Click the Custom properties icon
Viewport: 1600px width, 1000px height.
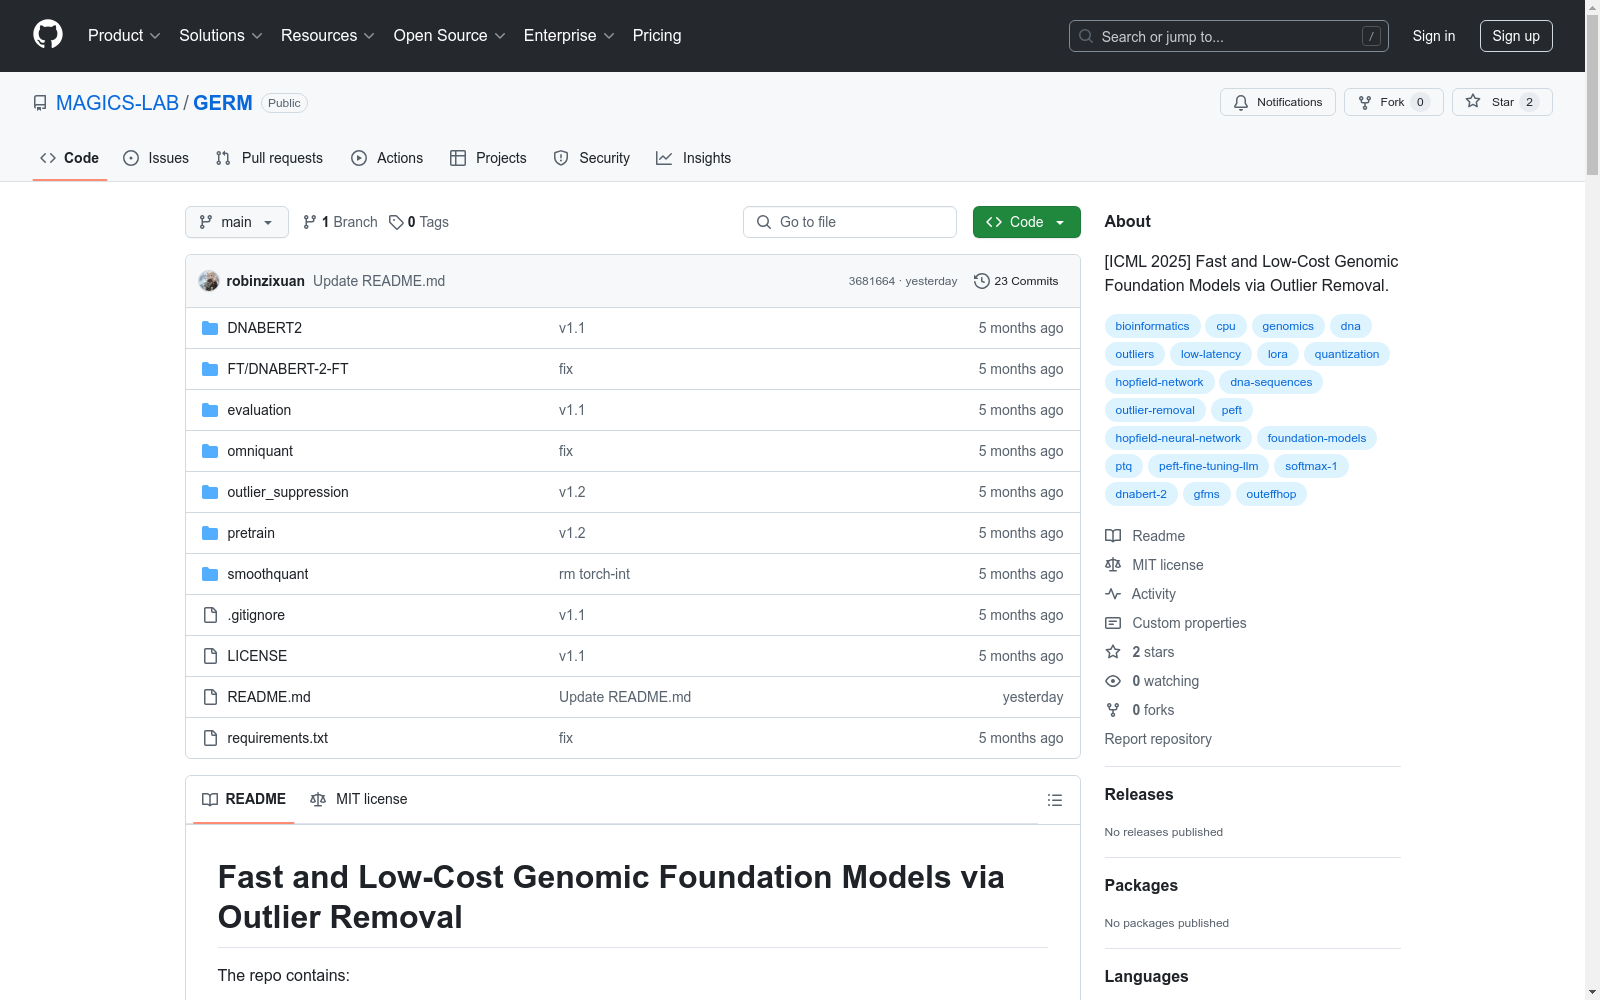(1113, 623)
